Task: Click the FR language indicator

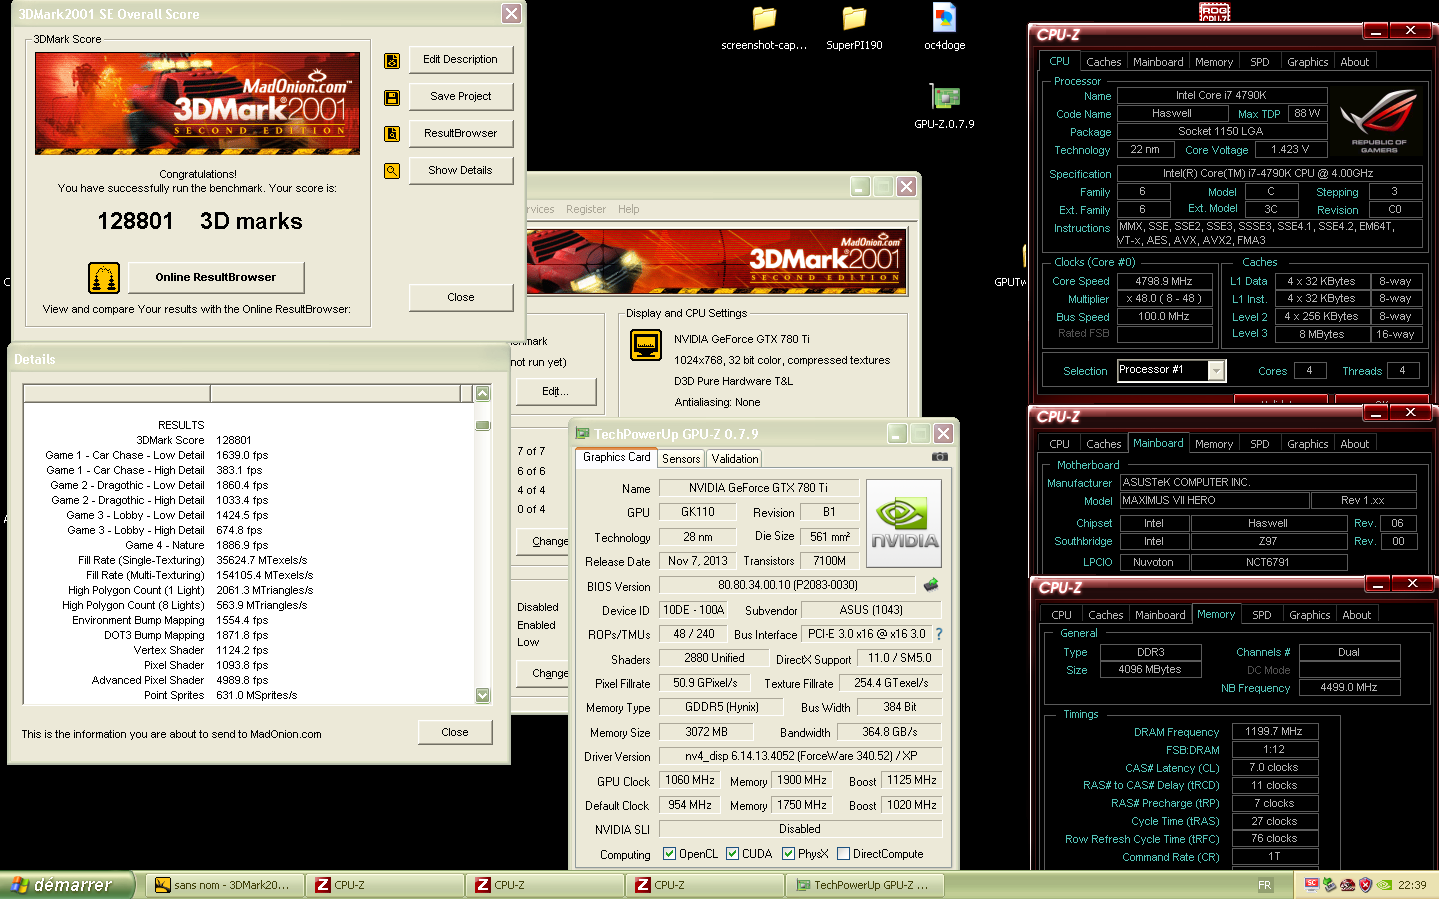Action: (1265, 885)
